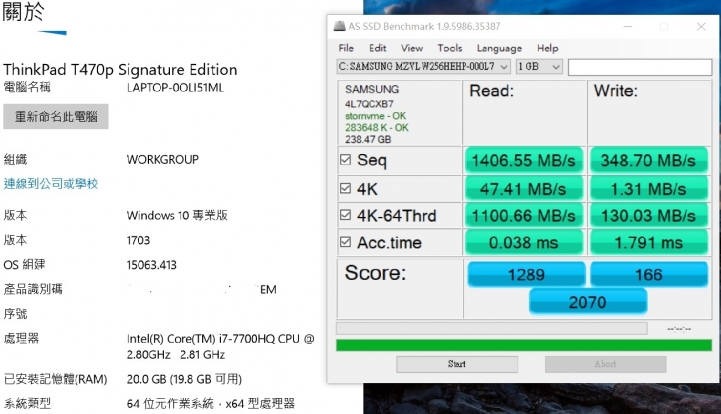Toggle the Acc.time test checkbox

[x=345, y=242]
